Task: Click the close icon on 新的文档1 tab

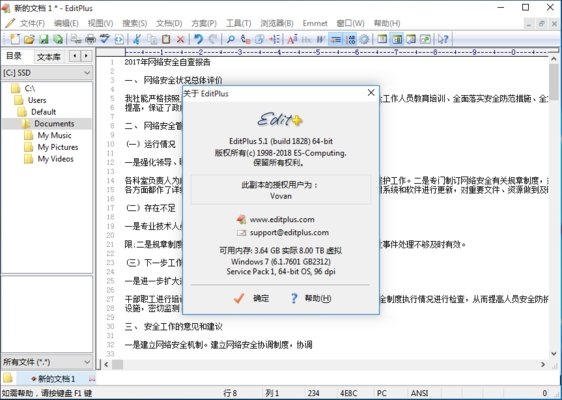Action: click(x=92, y=378)
